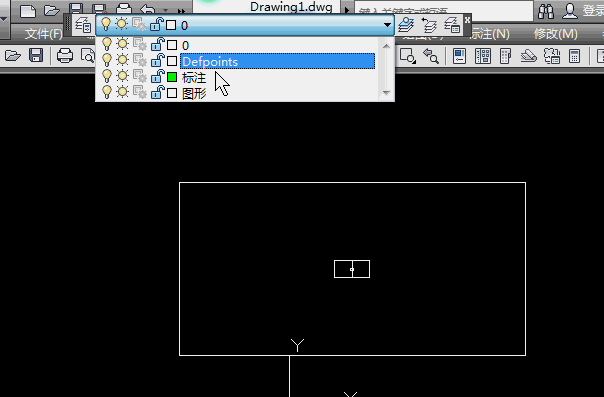This screenshot has height=397, width=604.
Task: Open the Layer States Manager icon
Action: pyautogui.click(x=452, y=25)
